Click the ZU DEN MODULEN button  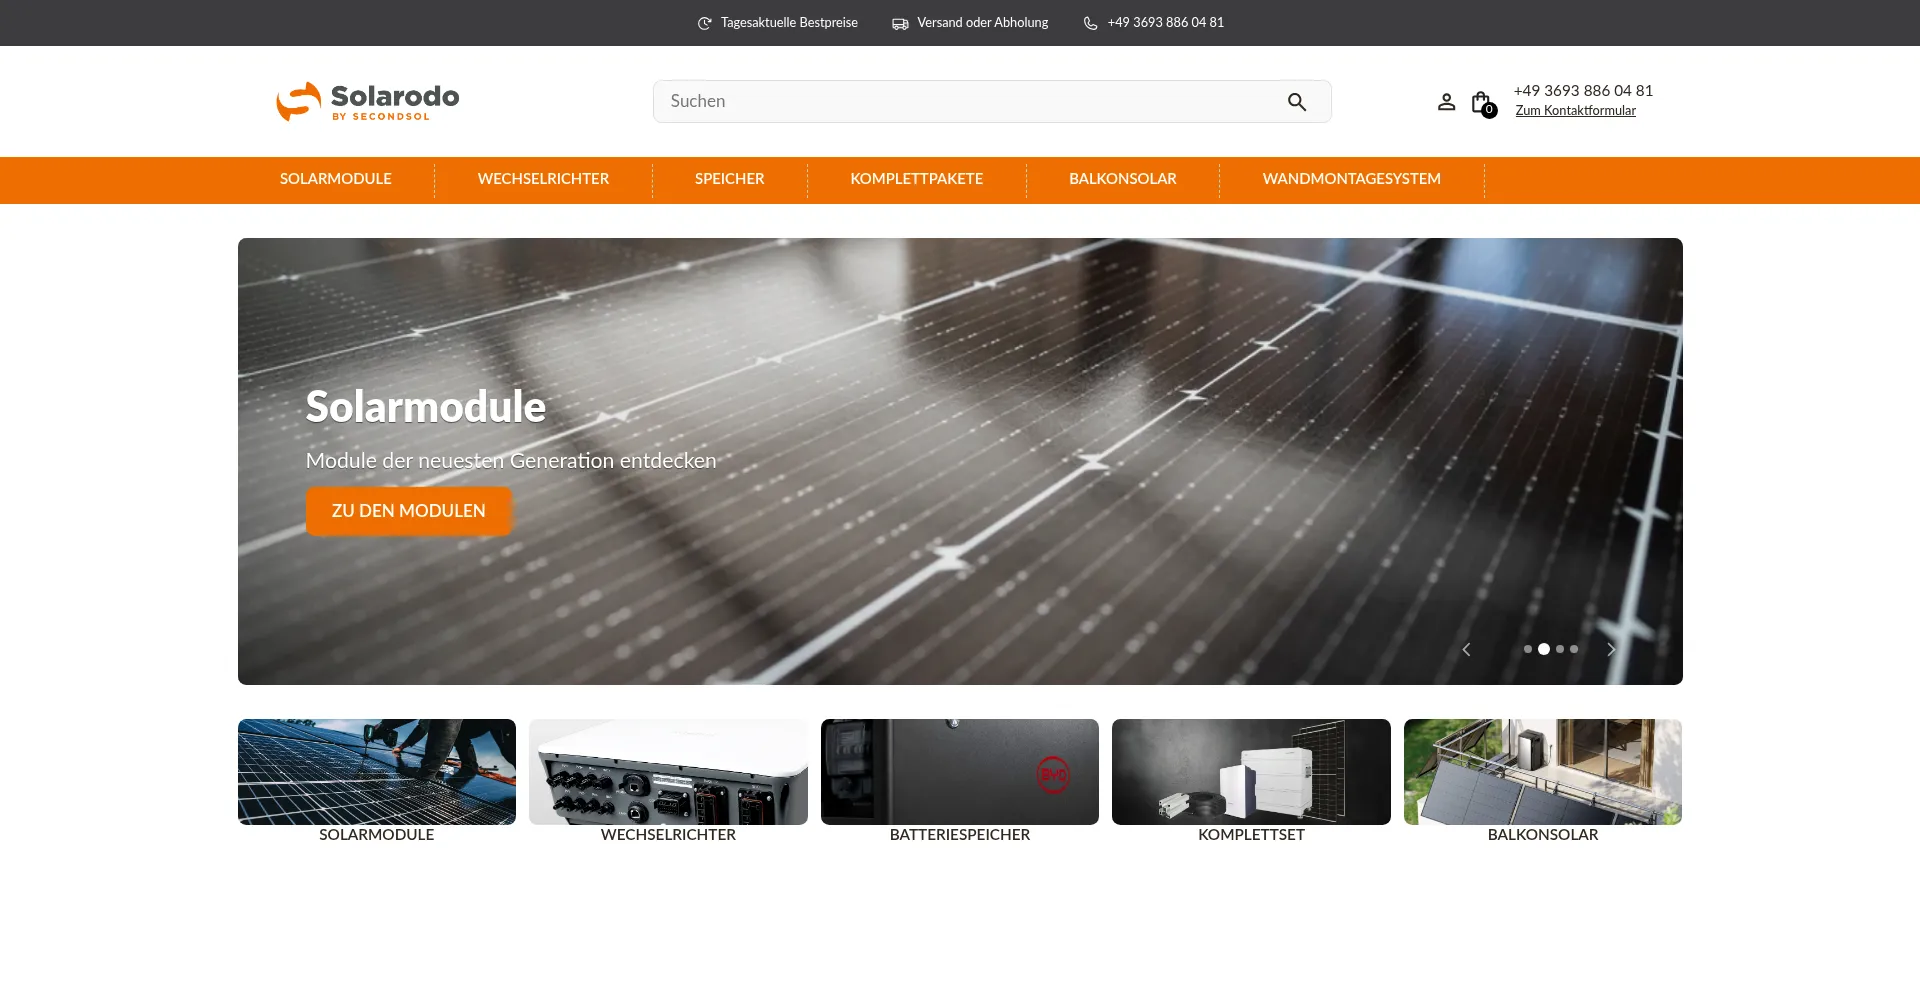(x=408, y=511)
